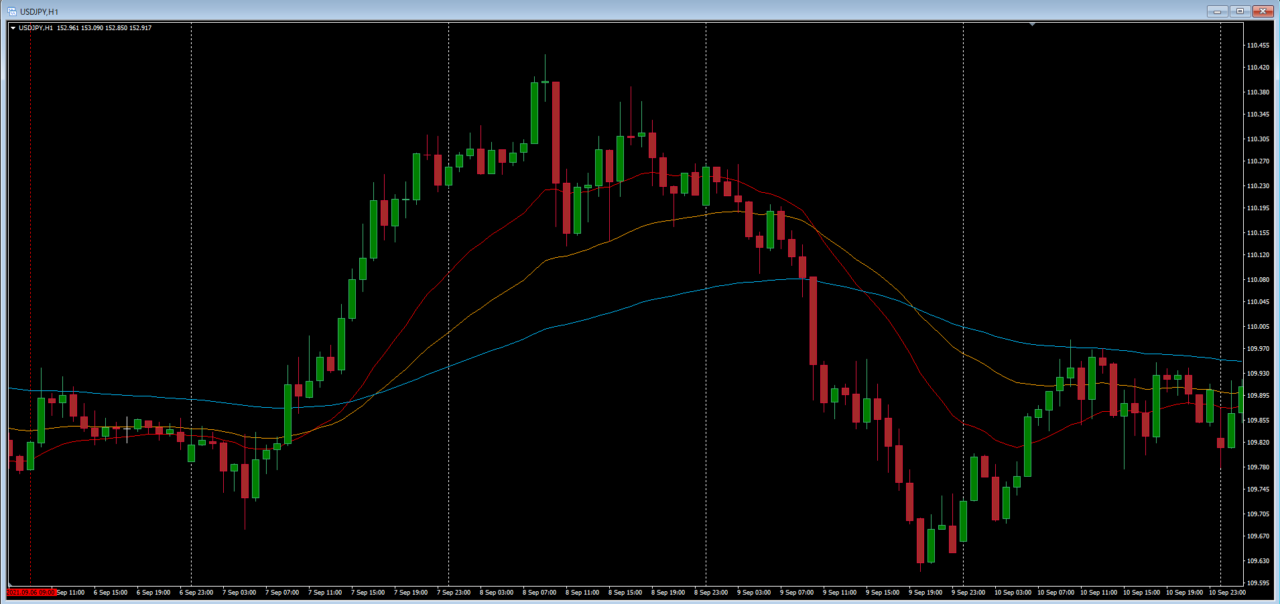Expand the USDJPY,H1 one-click trading arrow

pyautogui.click(x=12, y=28)
